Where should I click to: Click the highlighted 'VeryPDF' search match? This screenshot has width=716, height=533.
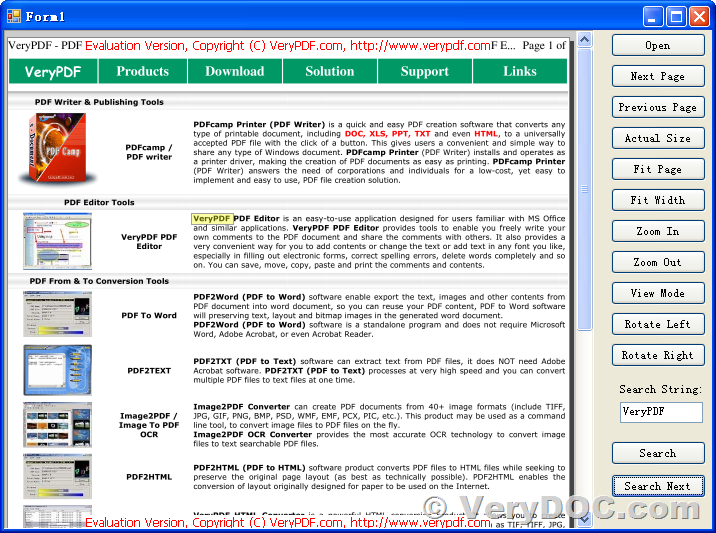[x=211, y=219]
